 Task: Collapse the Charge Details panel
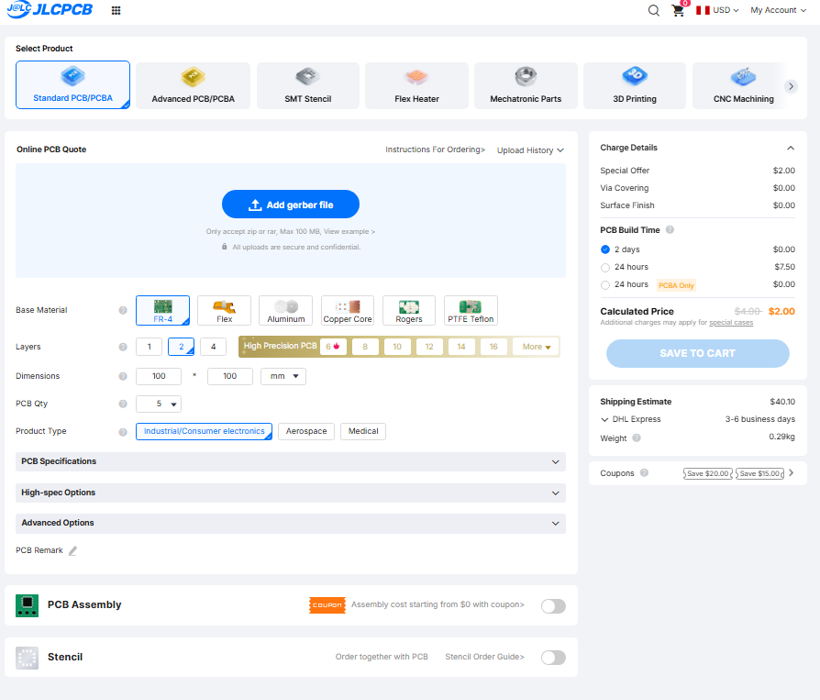click(791, 148)
